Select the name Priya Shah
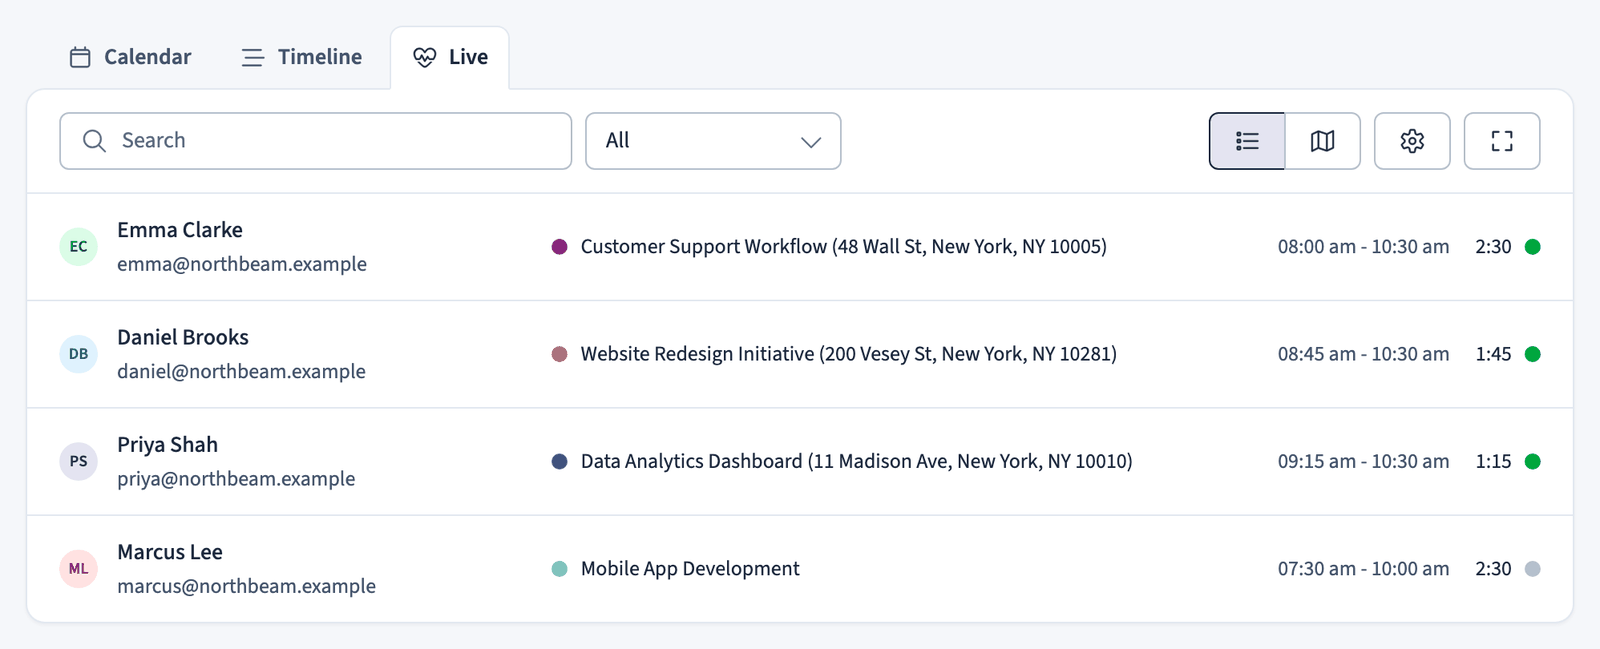This screenshot has height=649, width=1600. point(167,445)
